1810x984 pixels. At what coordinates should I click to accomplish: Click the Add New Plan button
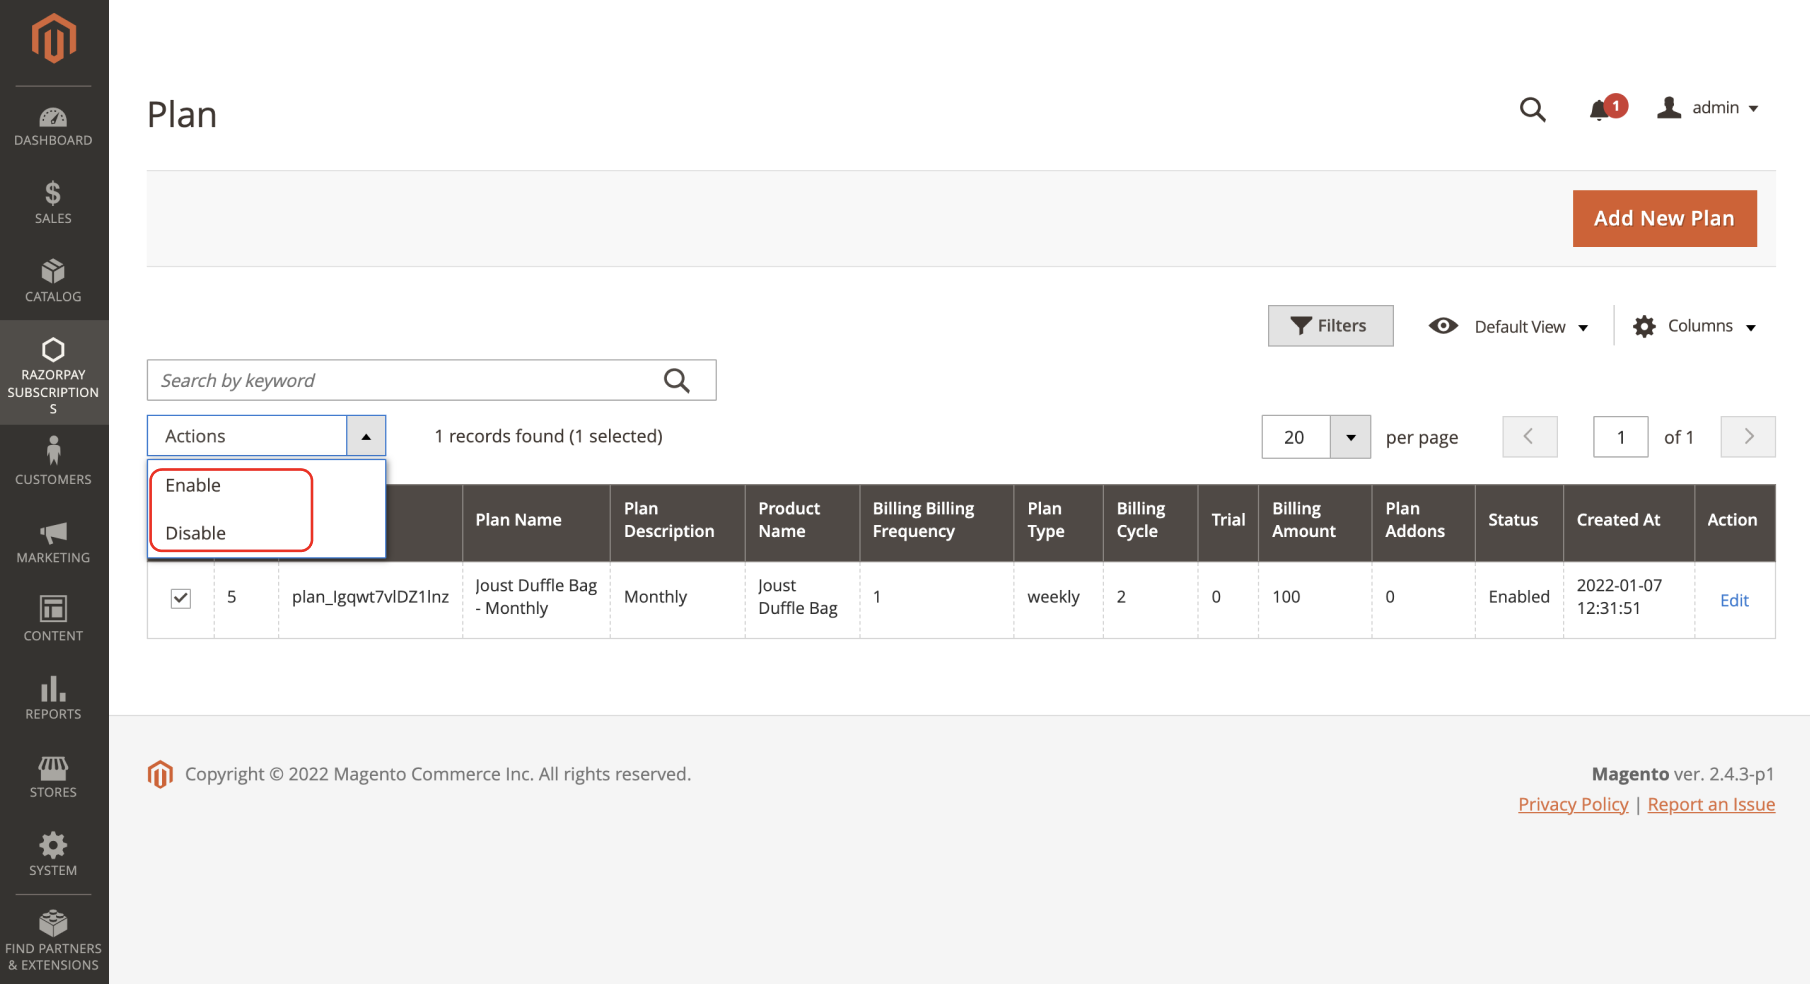pos(1664,218)
